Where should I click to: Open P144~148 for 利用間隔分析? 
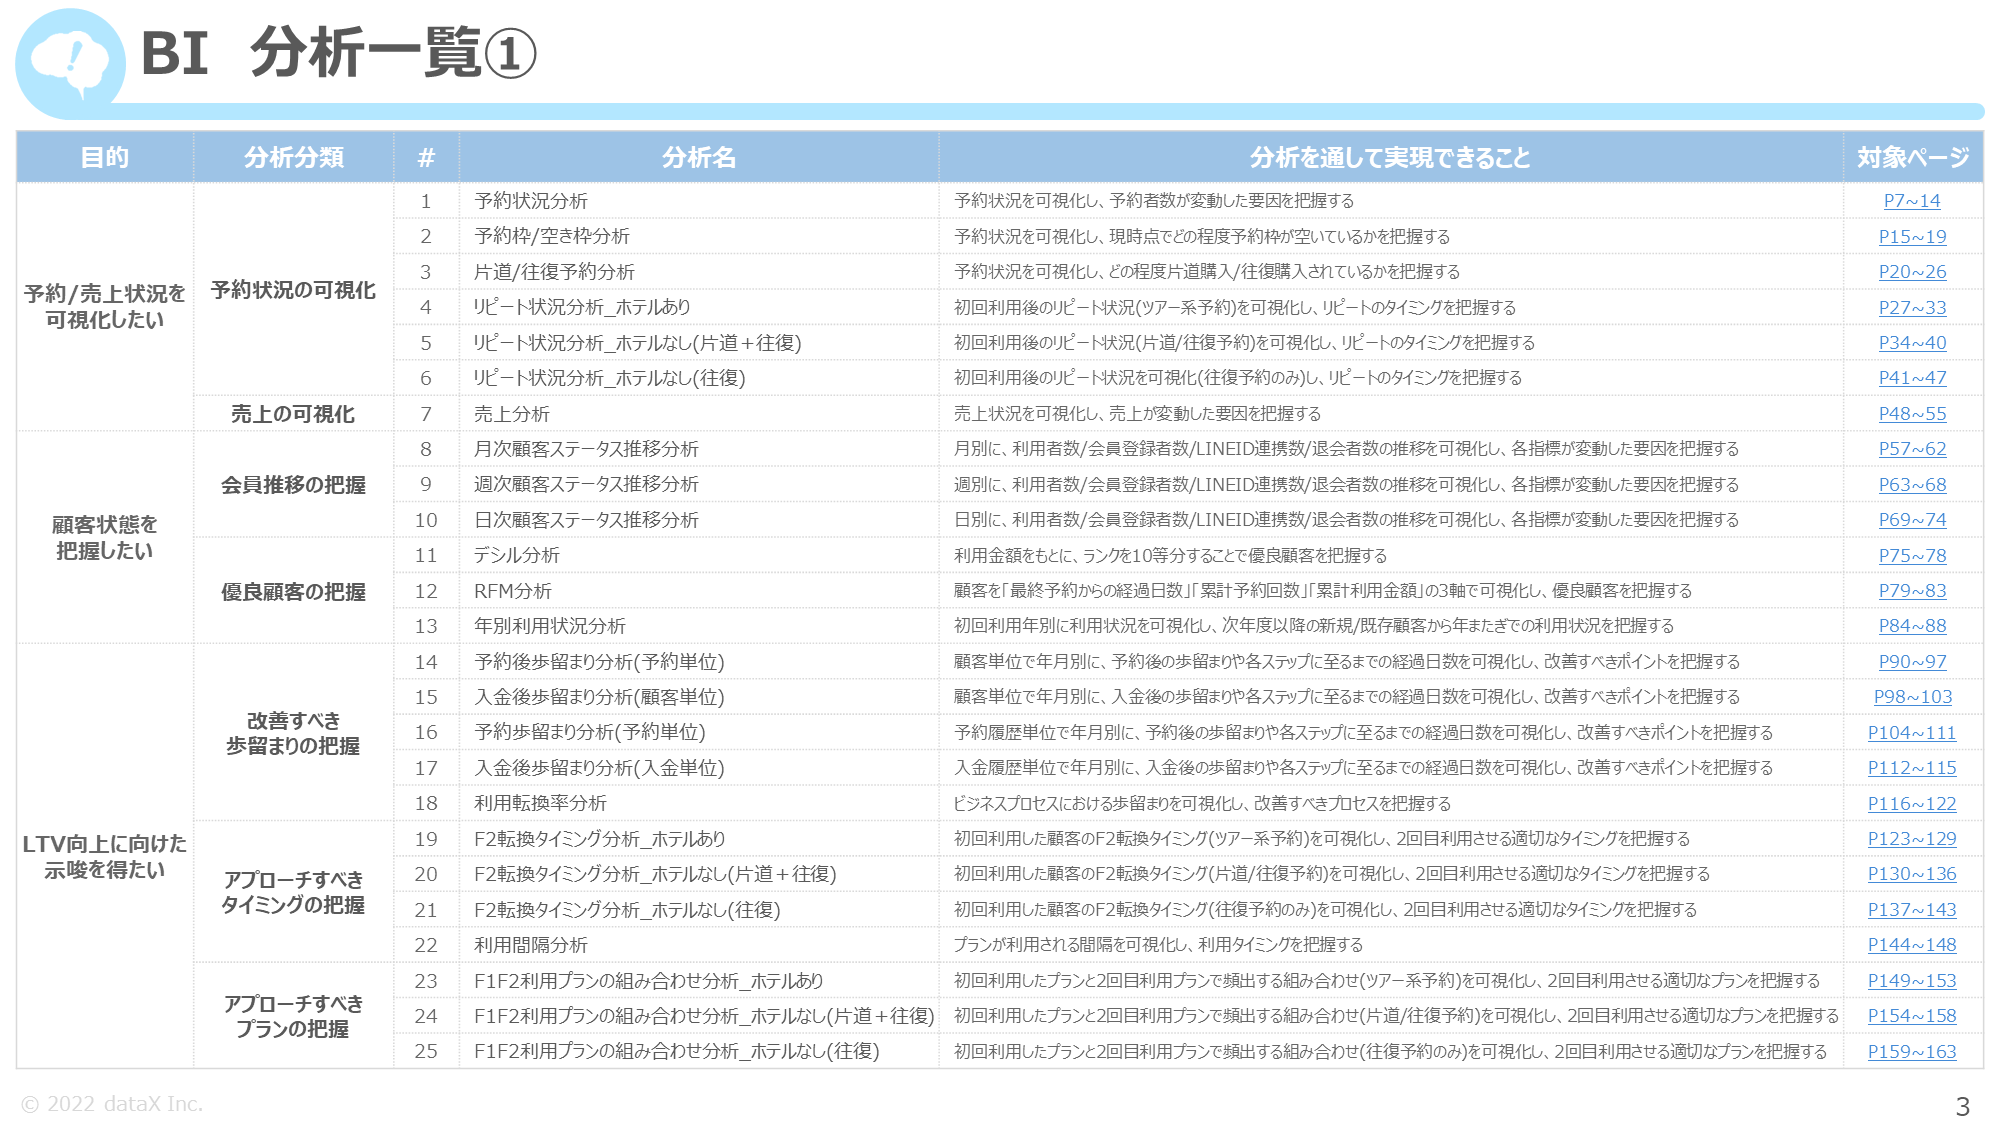click(1912, 945)
